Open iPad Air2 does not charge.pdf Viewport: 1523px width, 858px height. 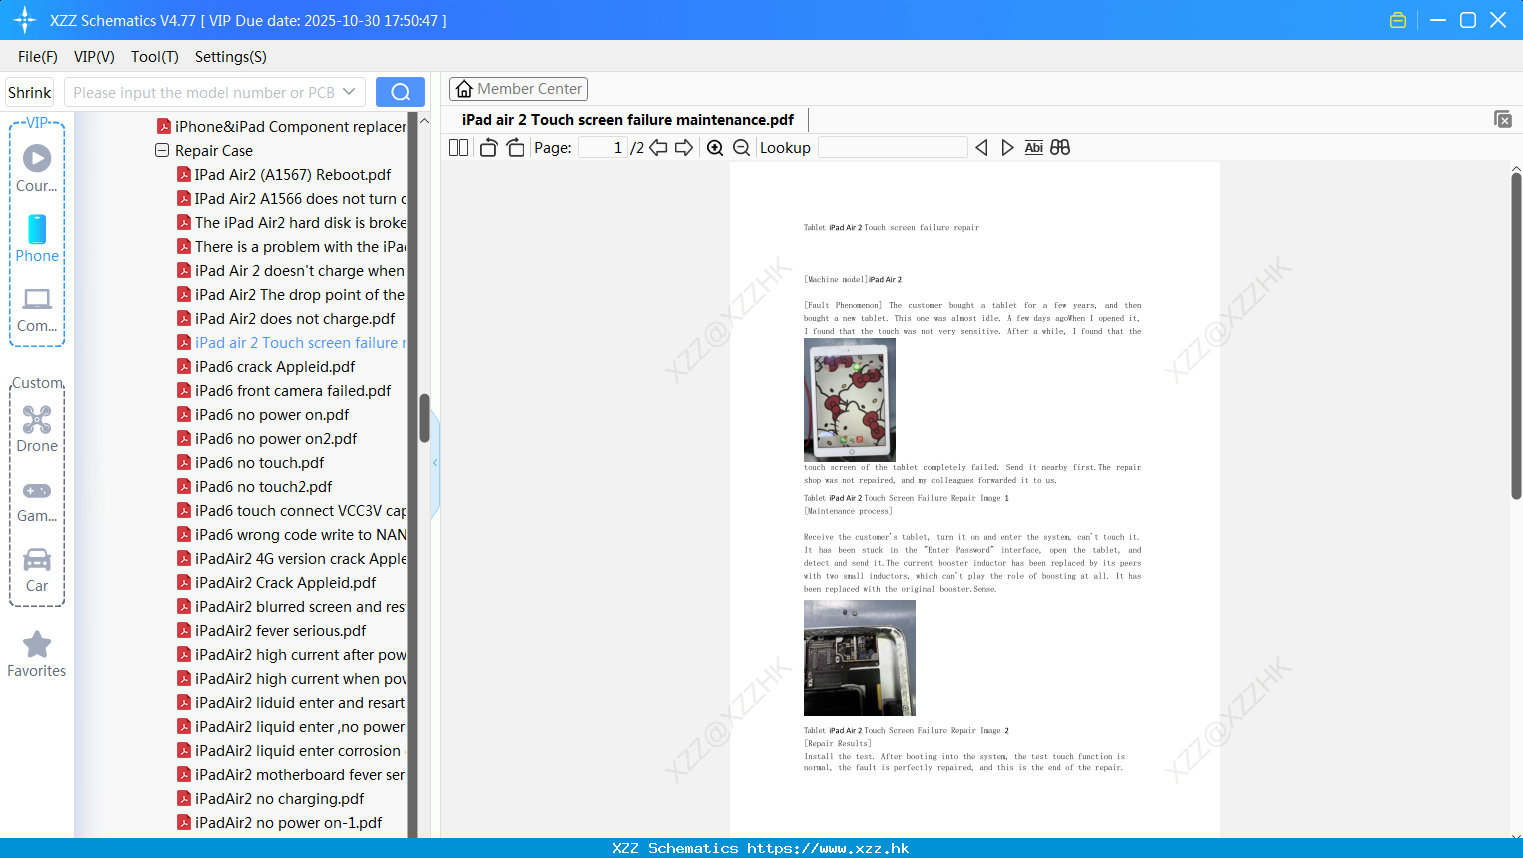[286, 319]
